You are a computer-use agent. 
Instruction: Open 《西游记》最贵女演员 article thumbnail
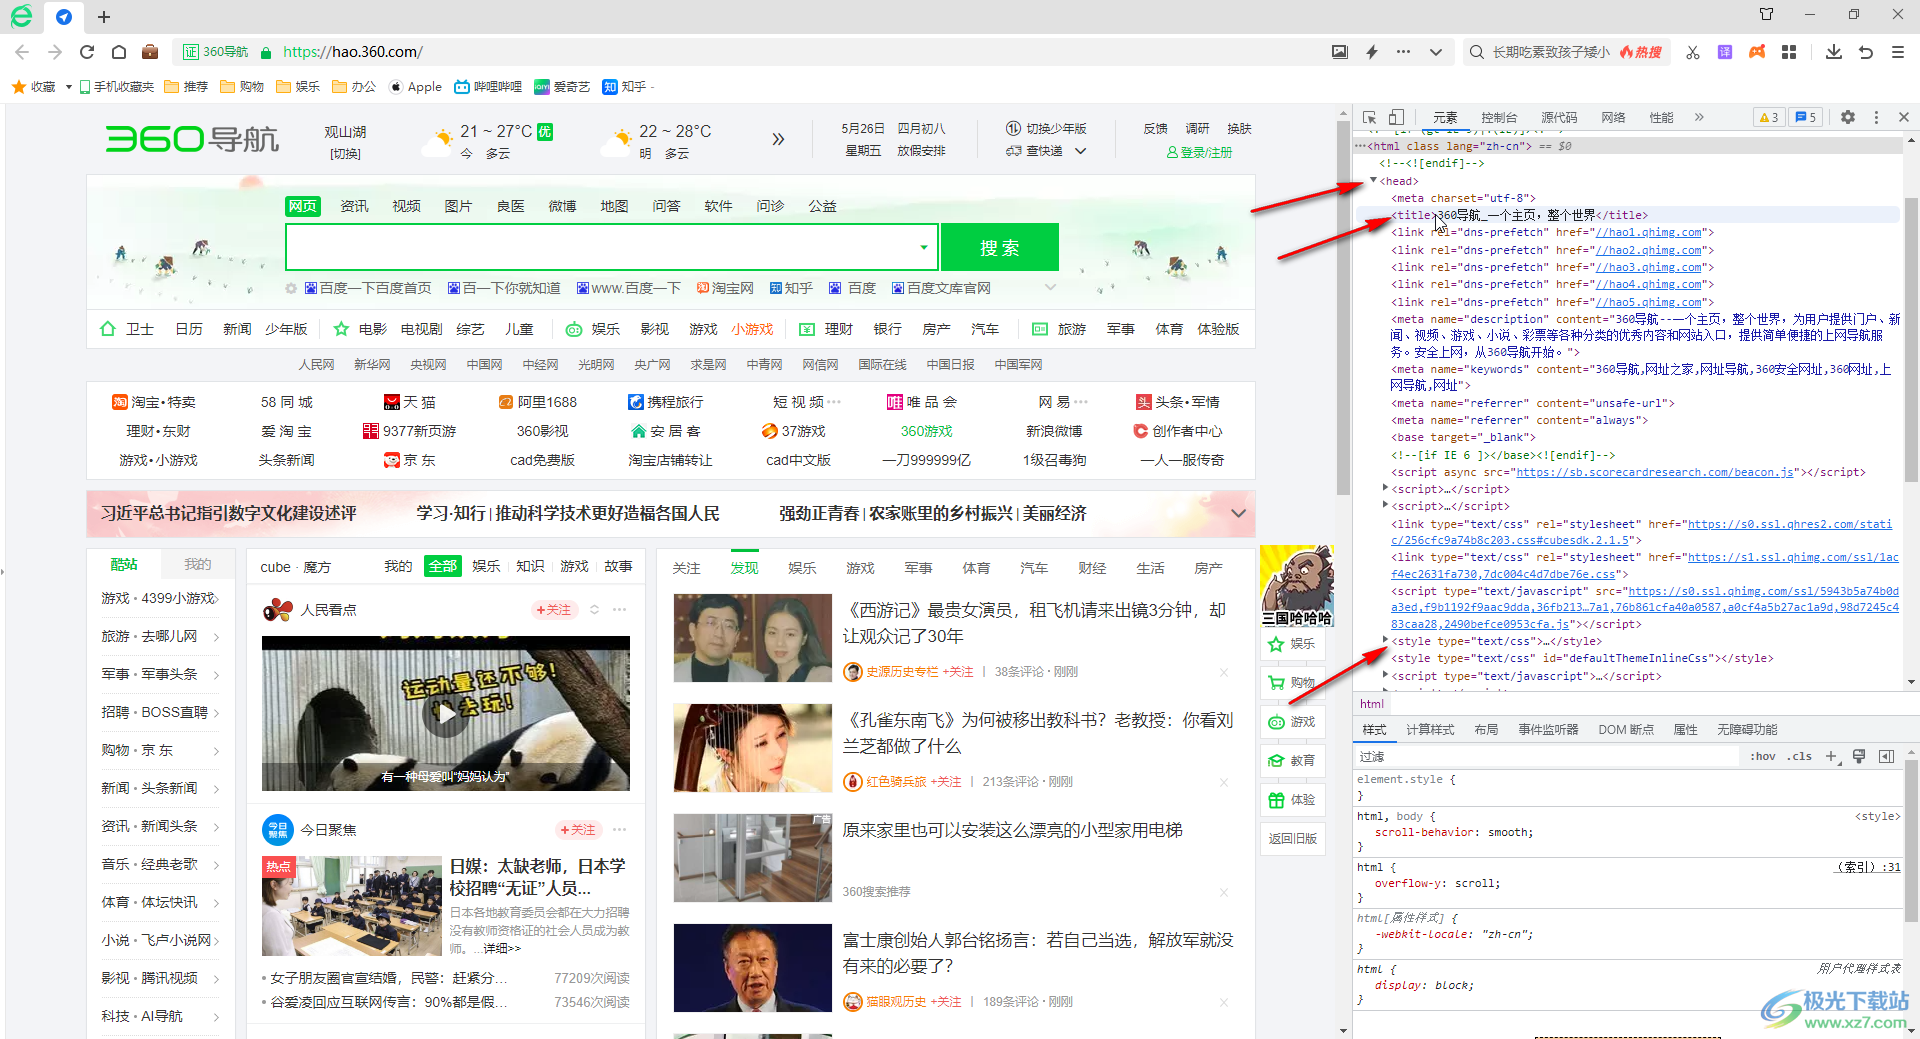[753, 638]
